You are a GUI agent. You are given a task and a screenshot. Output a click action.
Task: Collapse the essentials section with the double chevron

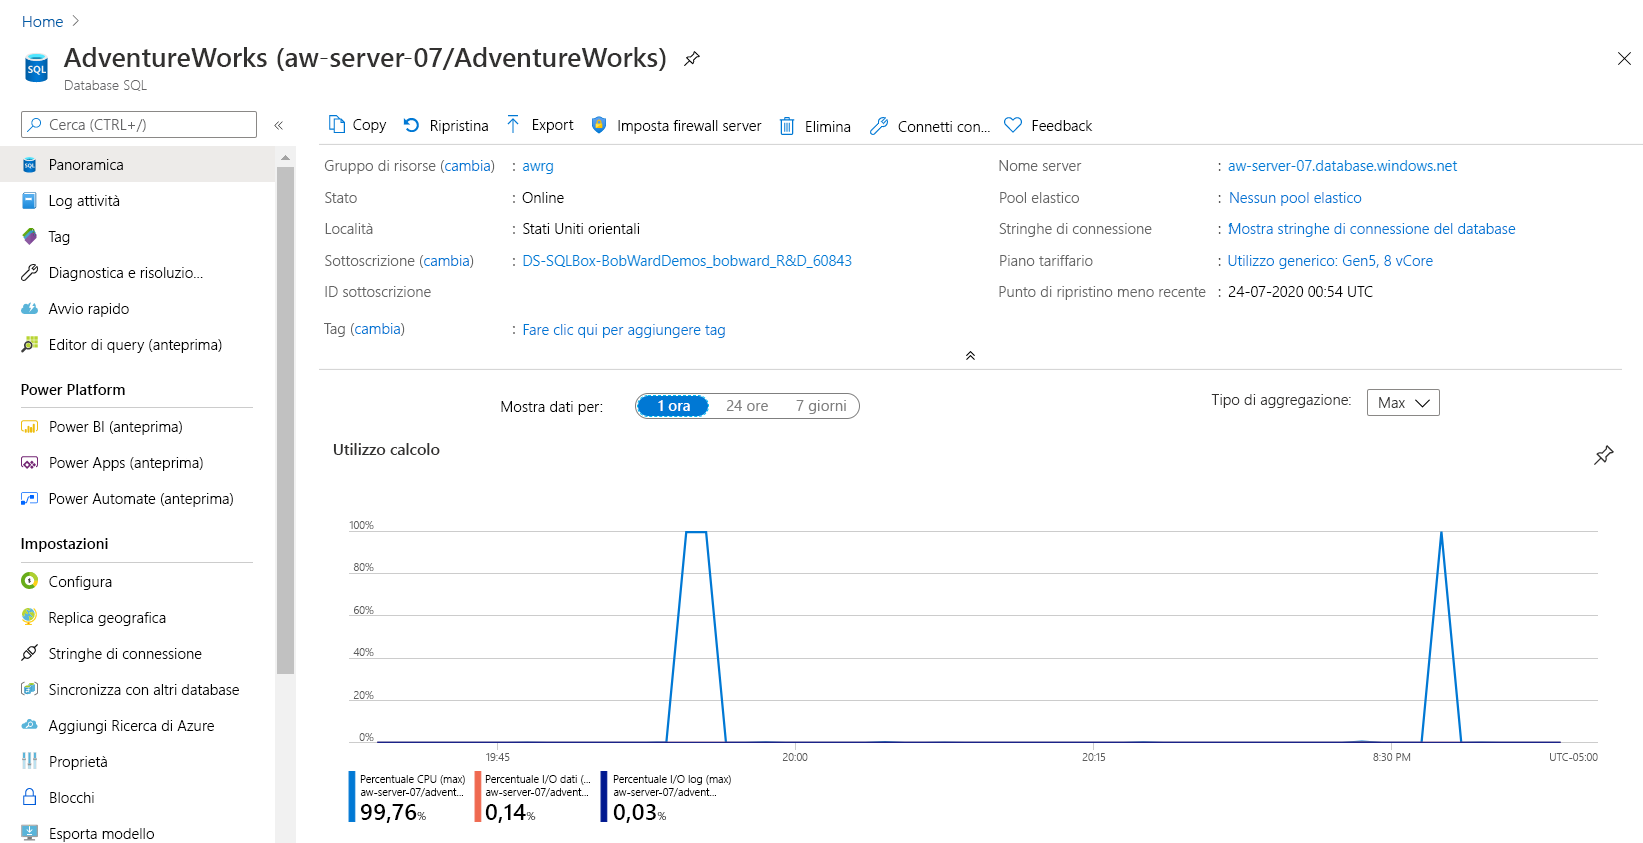click(970, 356)
